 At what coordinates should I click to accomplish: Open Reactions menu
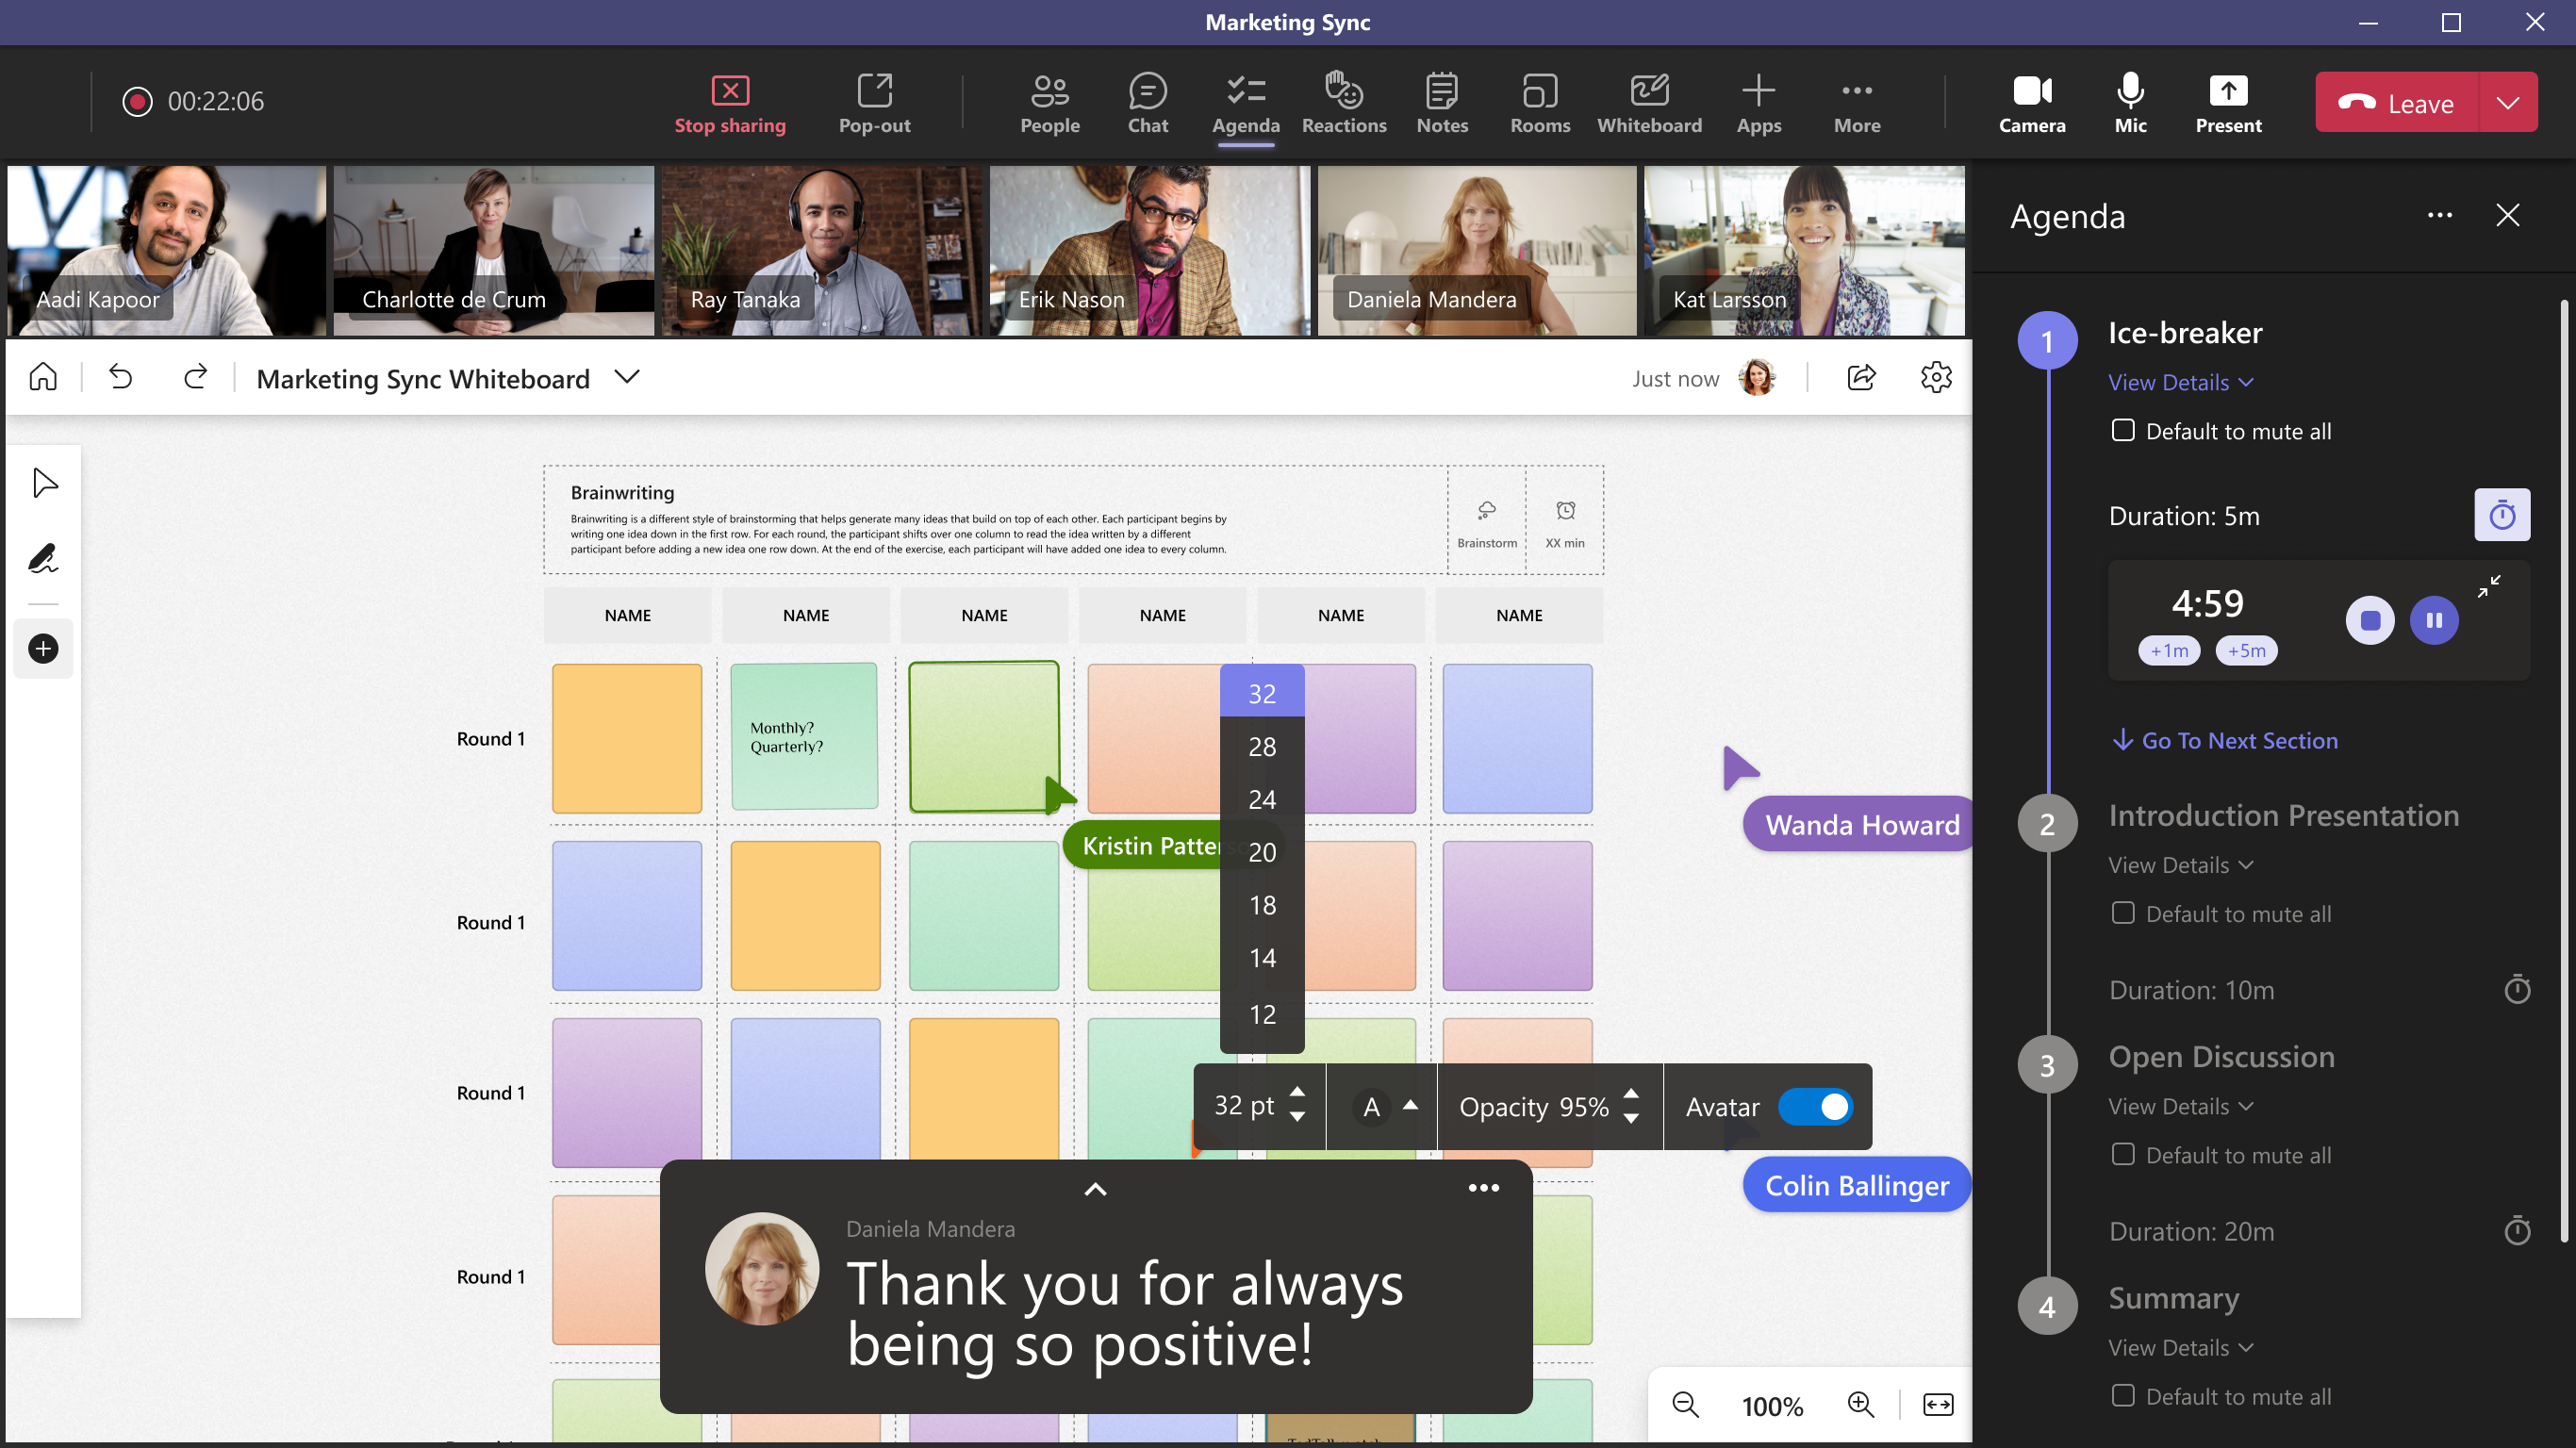pyautogui.click(x=1343, y=102)
